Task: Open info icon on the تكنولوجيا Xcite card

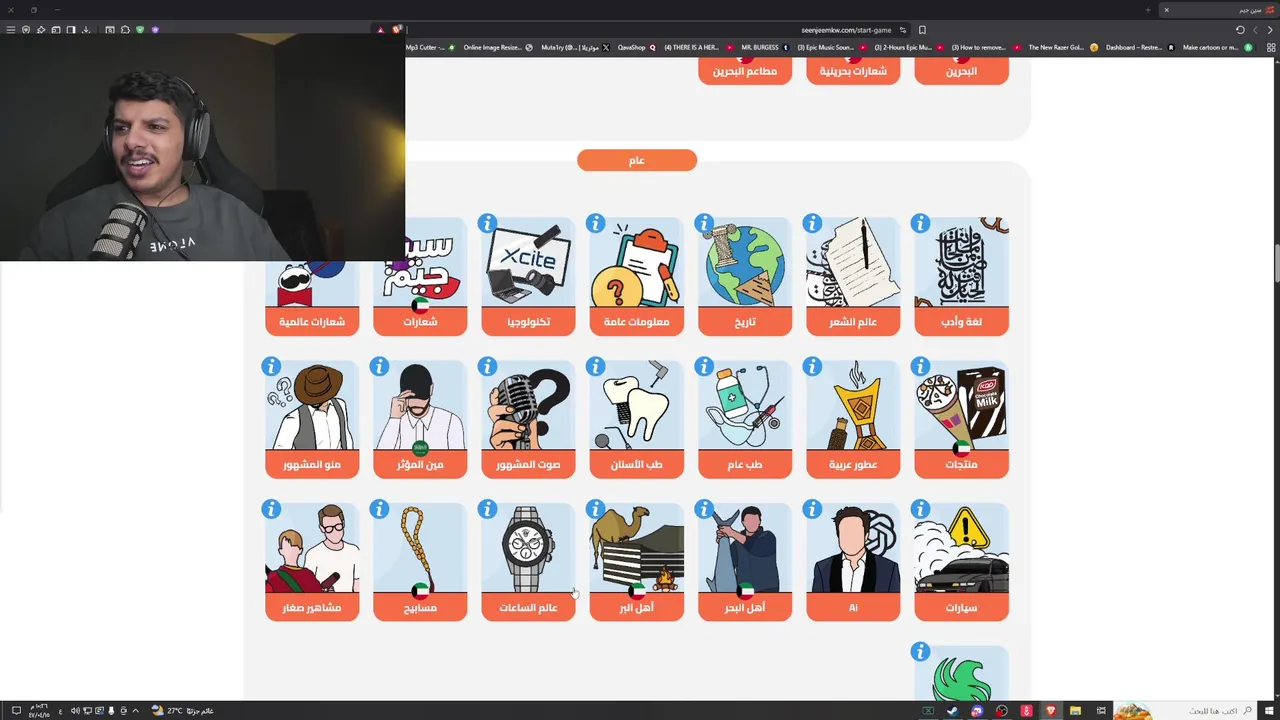Action: click(x=487, y=223)
